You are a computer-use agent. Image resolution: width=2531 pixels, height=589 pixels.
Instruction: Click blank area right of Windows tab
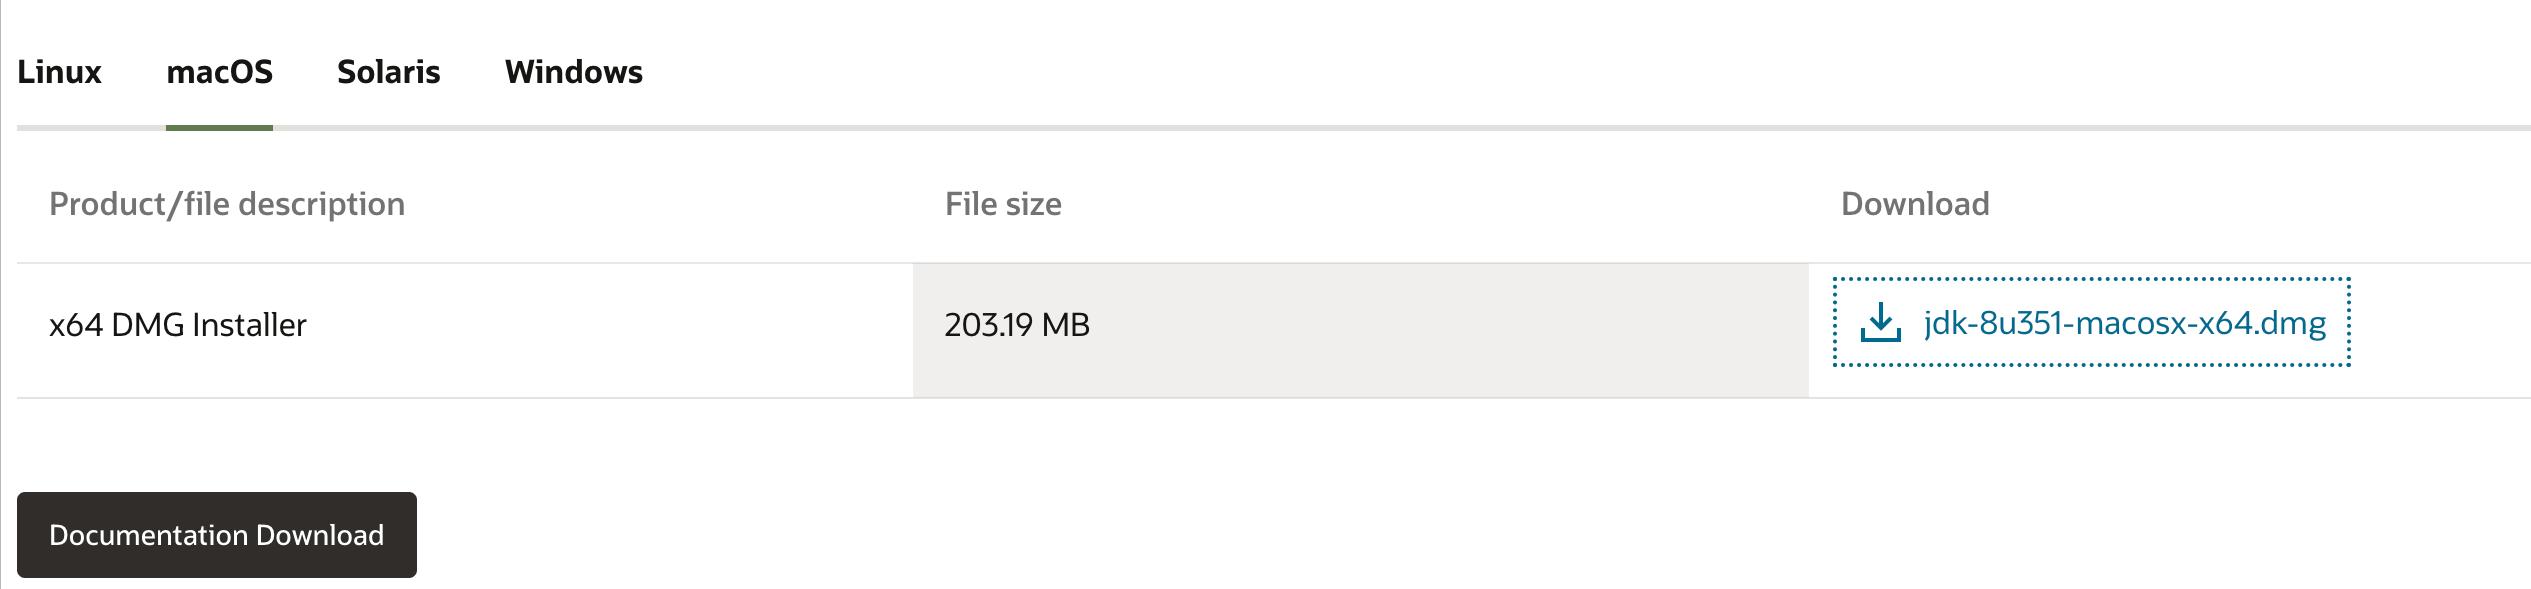pyautogui.click(x=1400, y=72)
